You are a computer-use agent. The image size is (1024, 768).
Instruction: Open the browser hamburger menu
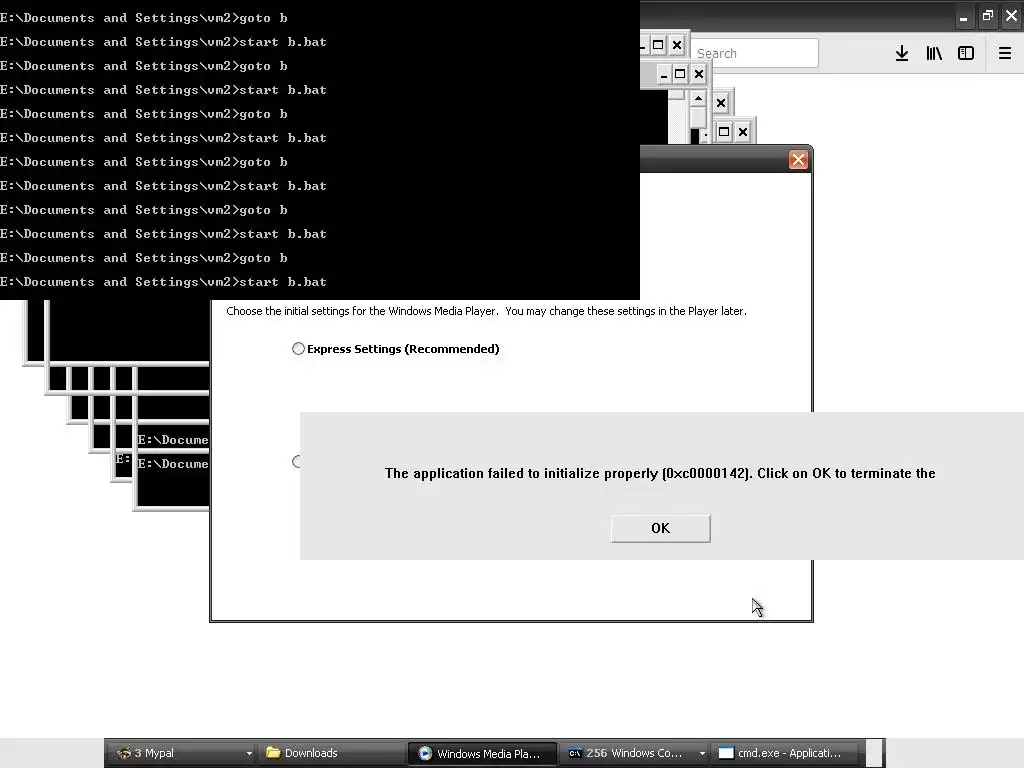1005,53
